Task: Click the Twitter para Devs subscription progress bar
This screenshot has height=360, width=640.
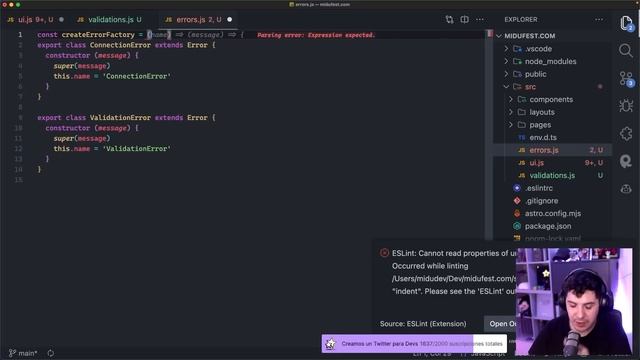Action: (x=414, y=344)
